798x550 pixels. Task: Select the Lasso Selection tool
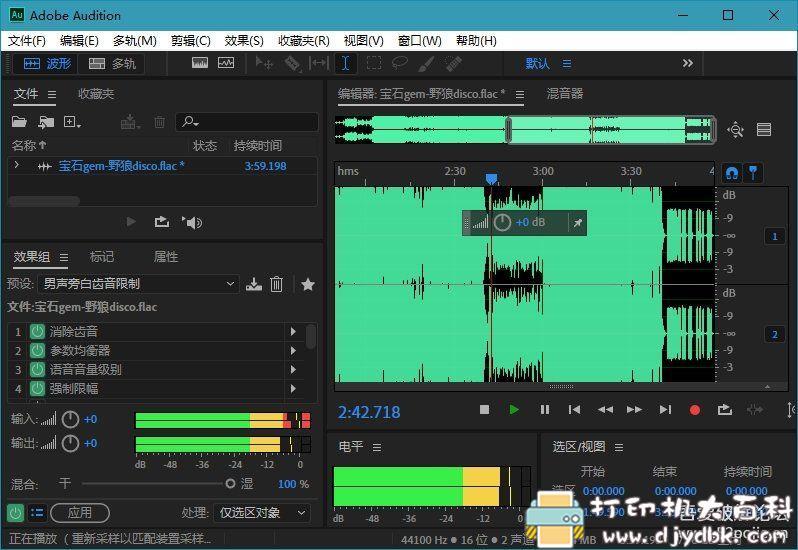click(x=400, y=63)
